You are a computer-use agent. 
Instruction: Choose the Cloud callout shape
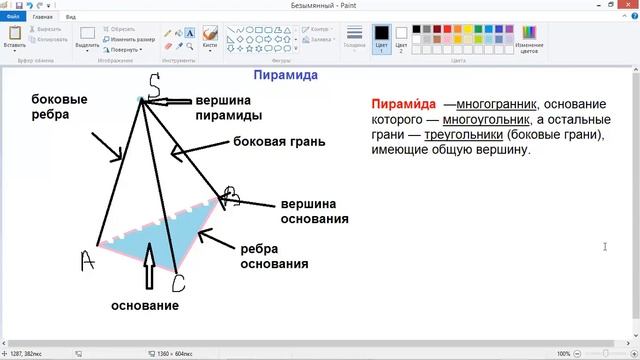(x=287, y=49)
